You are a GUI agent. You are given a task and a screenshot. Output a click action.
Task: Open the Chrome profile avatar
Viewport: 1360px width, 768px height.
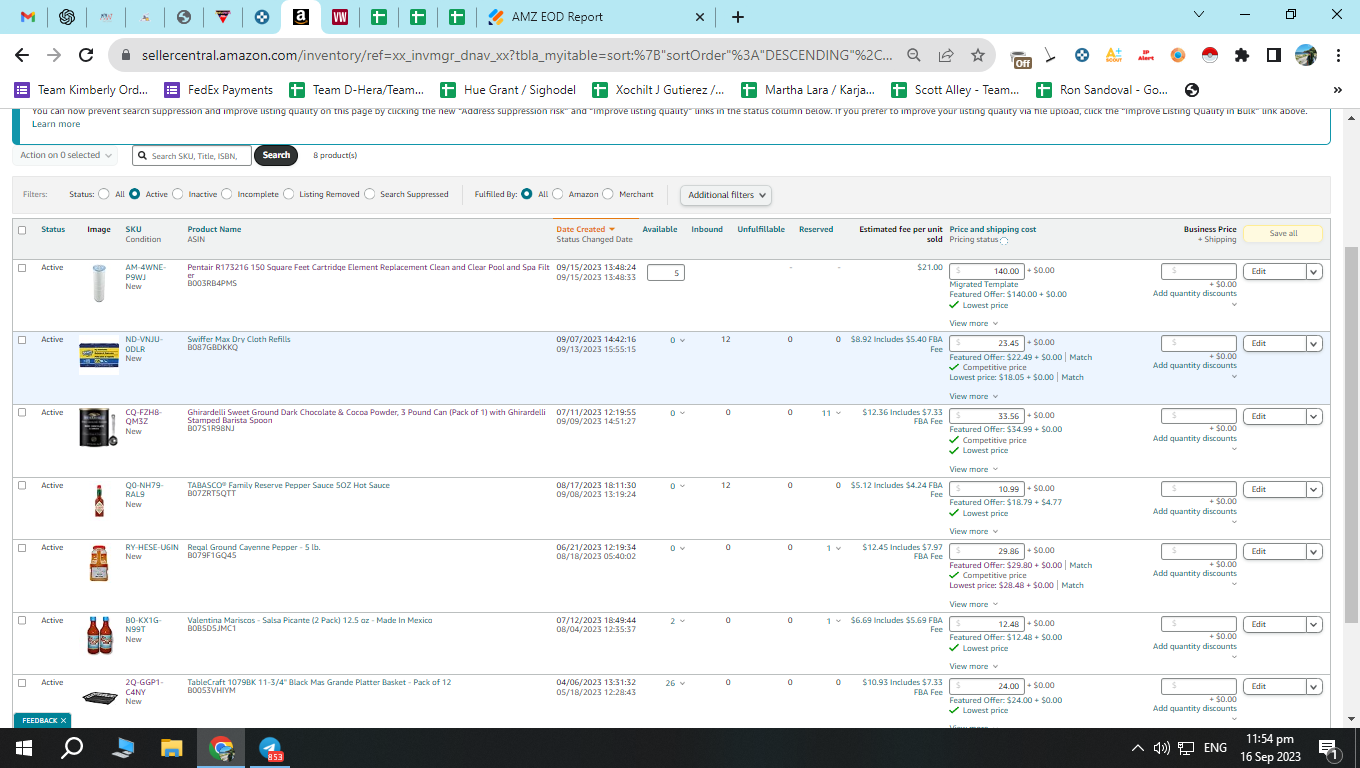click(x=1306, y=55)
